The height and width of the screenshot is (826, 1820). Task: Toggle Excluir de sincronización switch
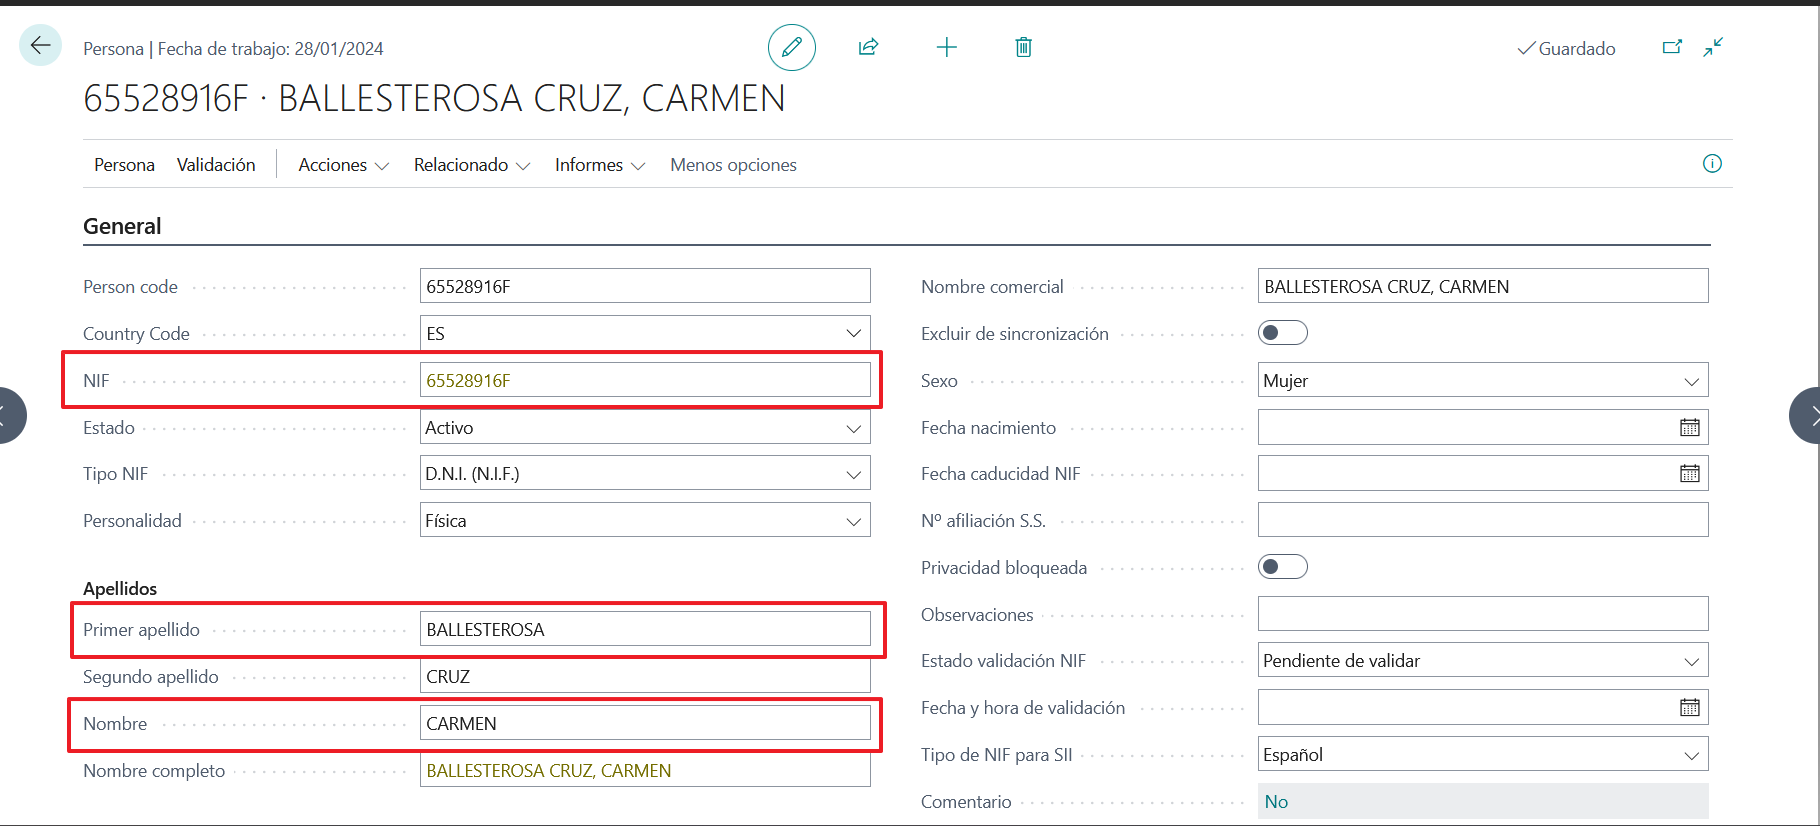point(1282,333)
